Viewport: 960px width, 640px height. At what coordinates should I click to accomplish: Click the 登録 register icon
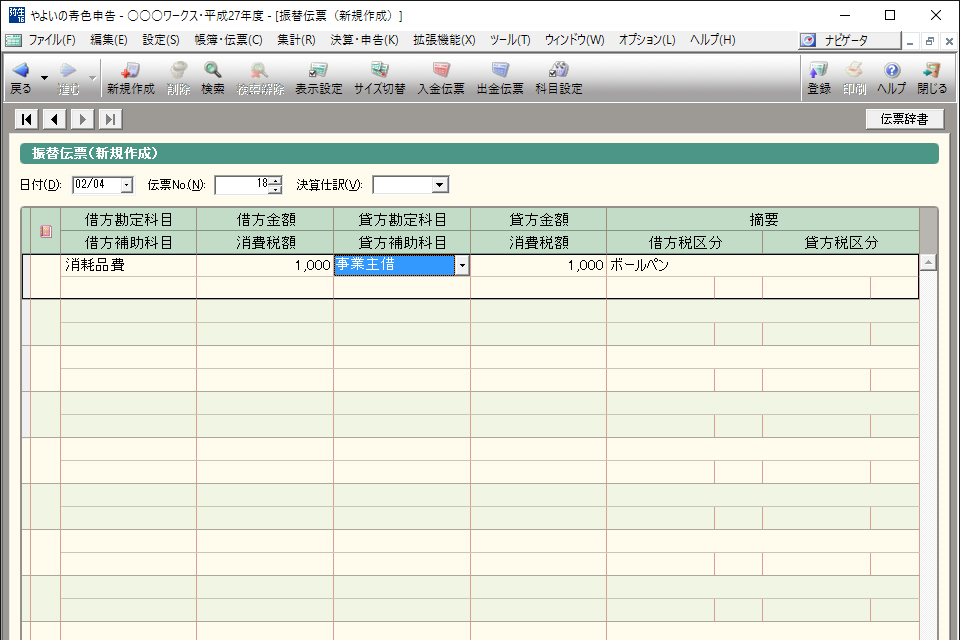coord(819,70)
